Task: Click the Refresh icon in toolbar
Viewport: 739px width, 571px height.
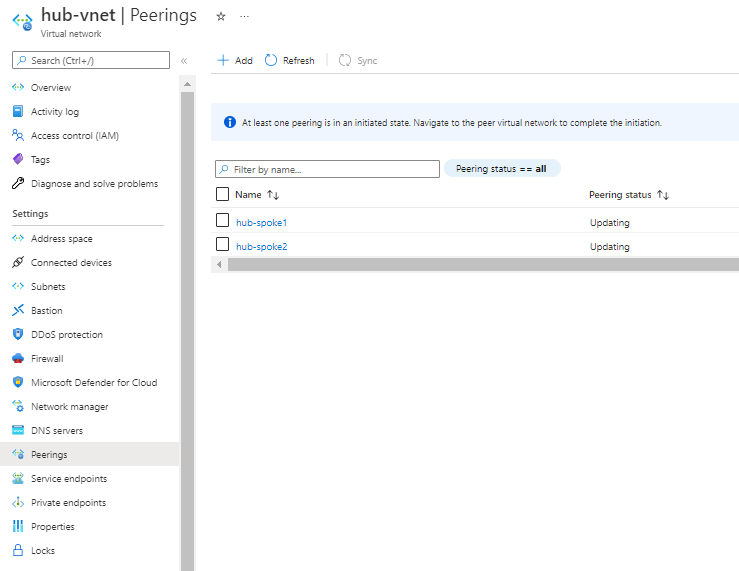Action: (271, 61)
